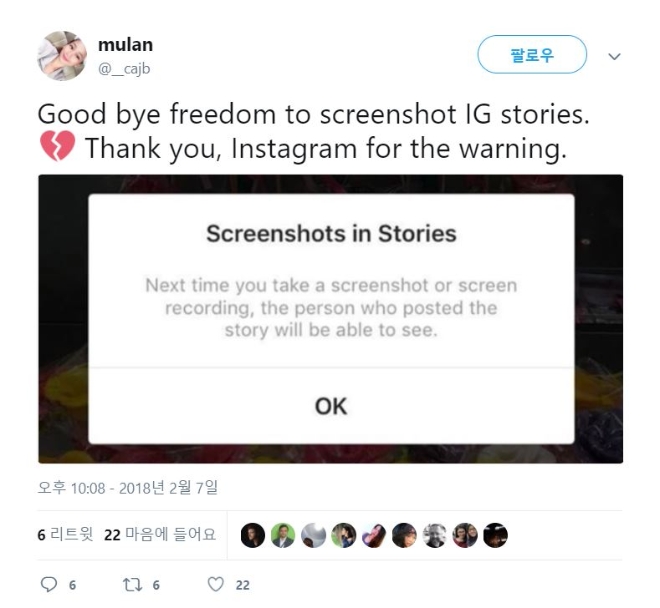
Task: Click the black-and-white liker avatar
Action: click(x=434, y=535)
